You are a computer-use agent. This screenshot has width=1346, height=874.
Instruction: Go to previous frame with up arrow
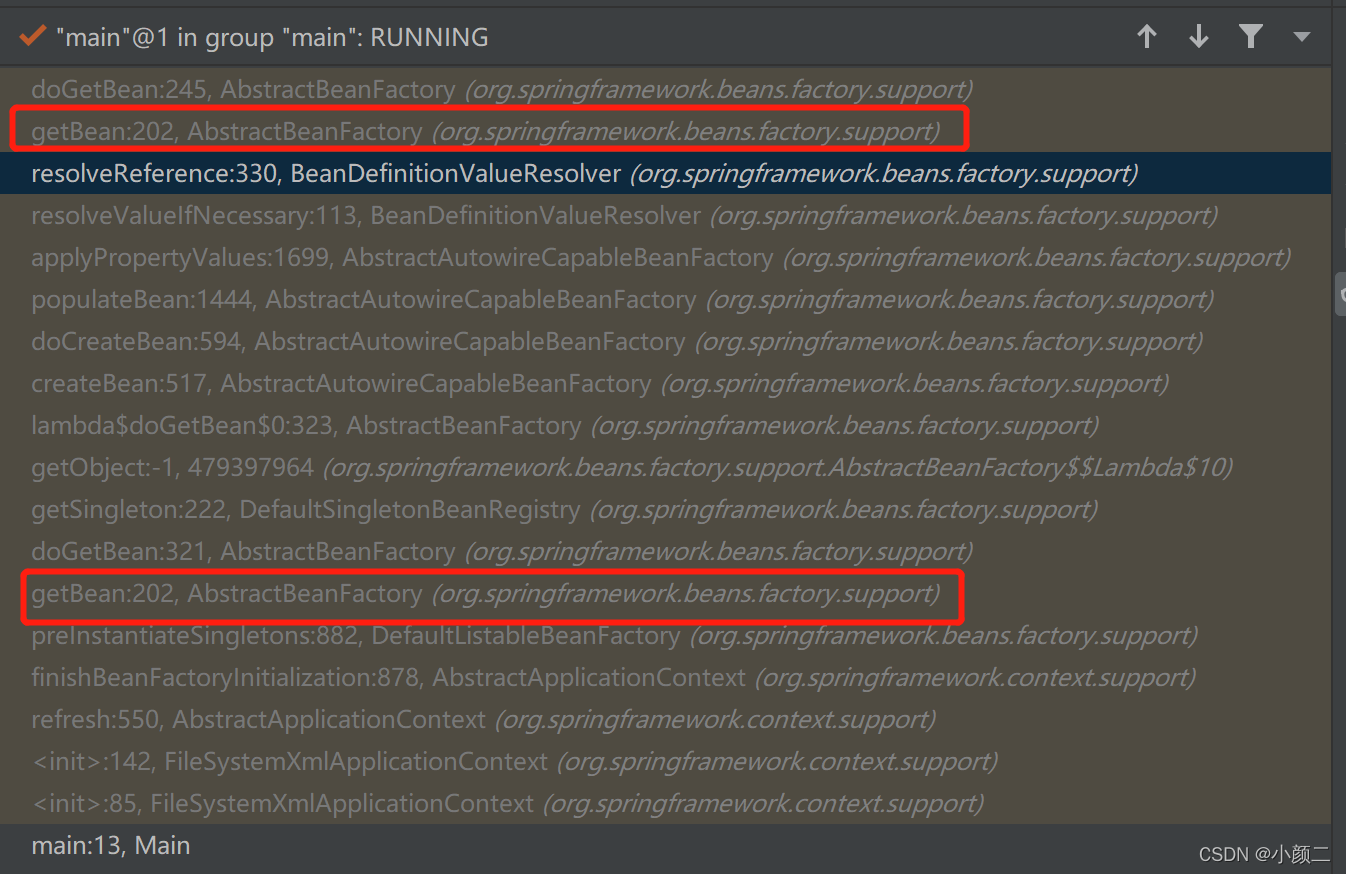tap(1147, 37)
